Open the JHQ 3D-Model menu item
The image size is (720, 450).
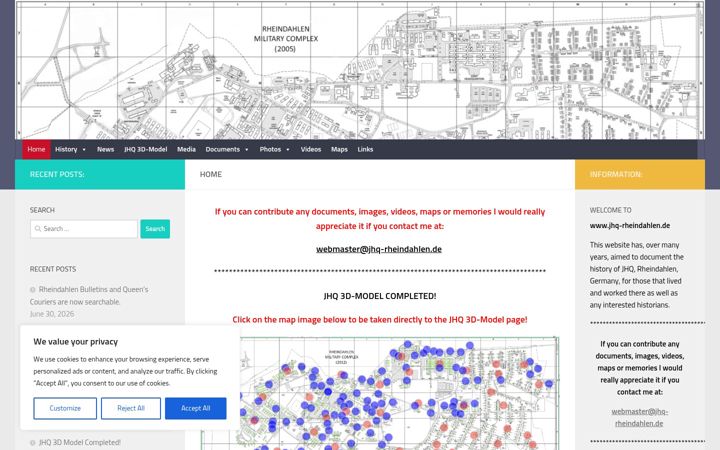coord(146,149)
